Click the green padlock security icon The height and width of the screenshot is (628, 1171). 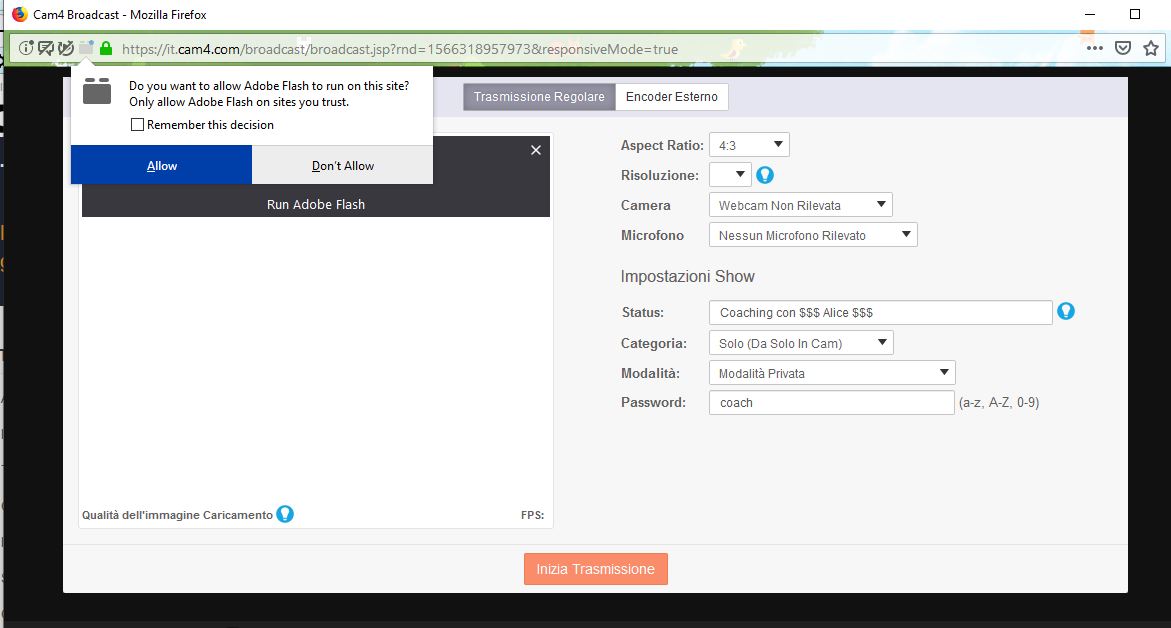click(x=106, y=48)
